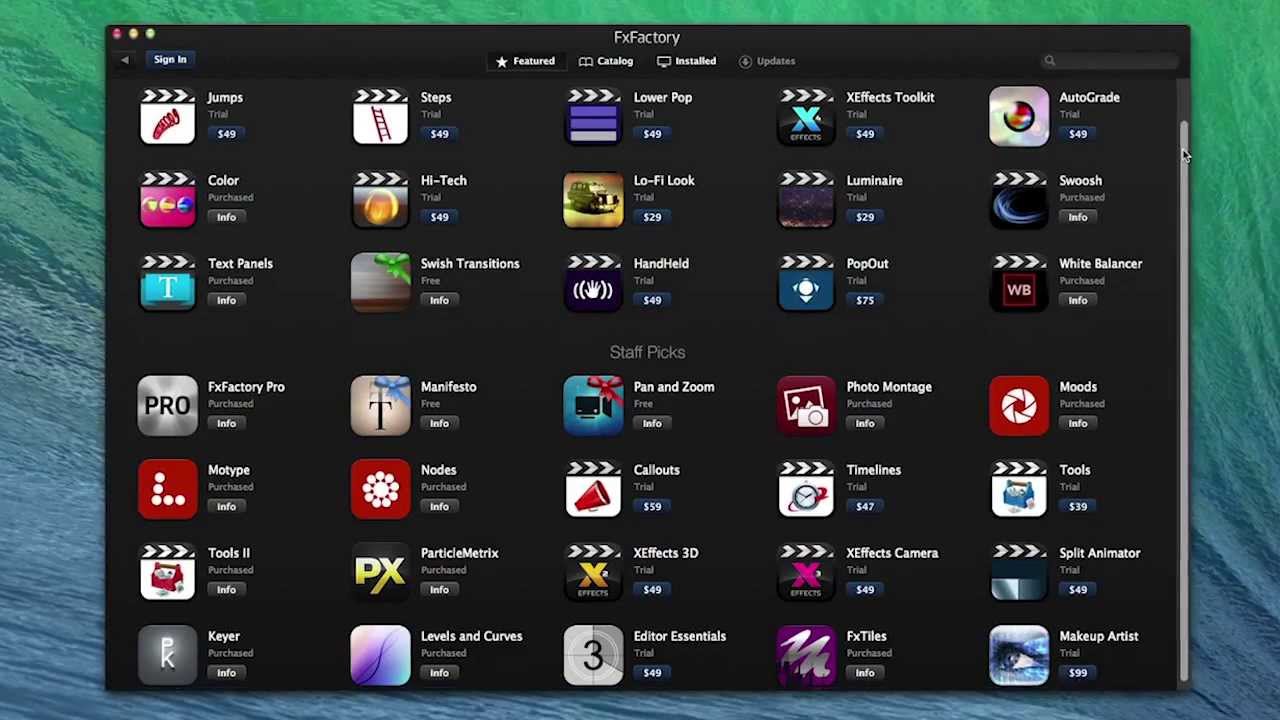Viewport: 1280px width, 720px height.
Task: Select the Photo Montage icon
Action: pos(806,406)
